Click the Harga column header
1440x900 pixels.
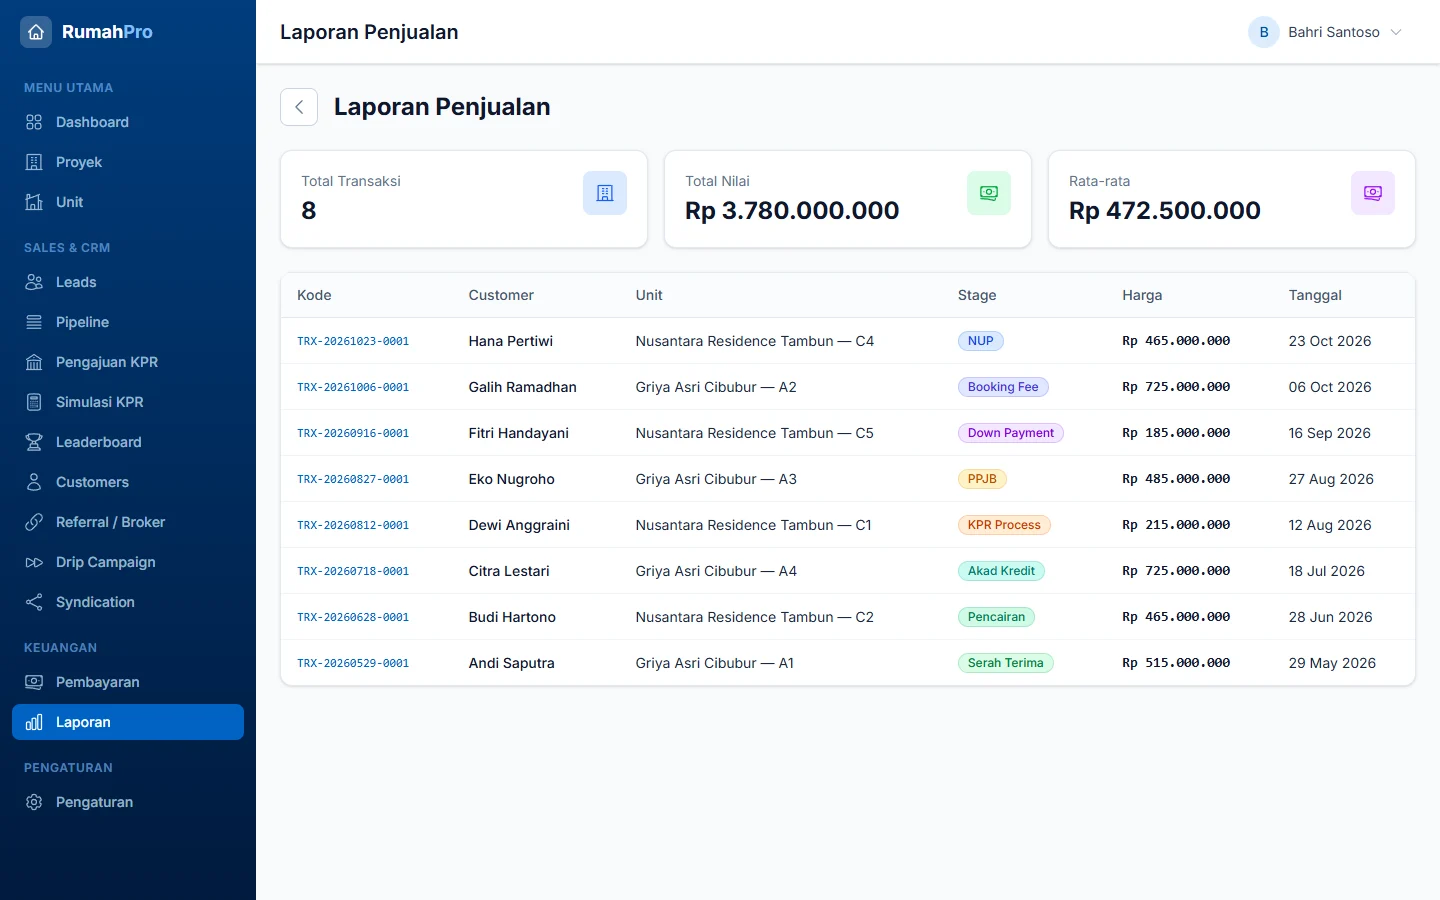[1142, 295]
